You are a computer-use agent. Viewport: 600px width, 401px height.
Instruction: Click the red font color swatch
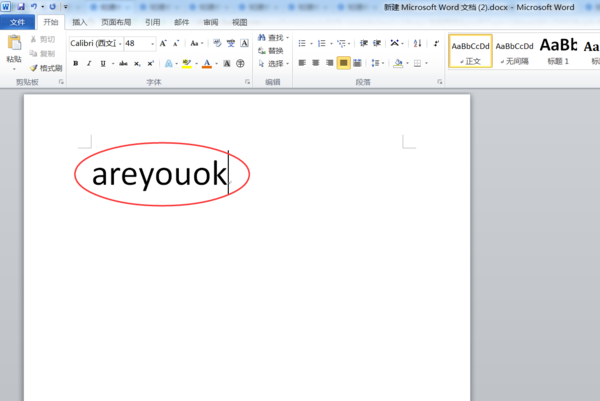coord(207,63)
